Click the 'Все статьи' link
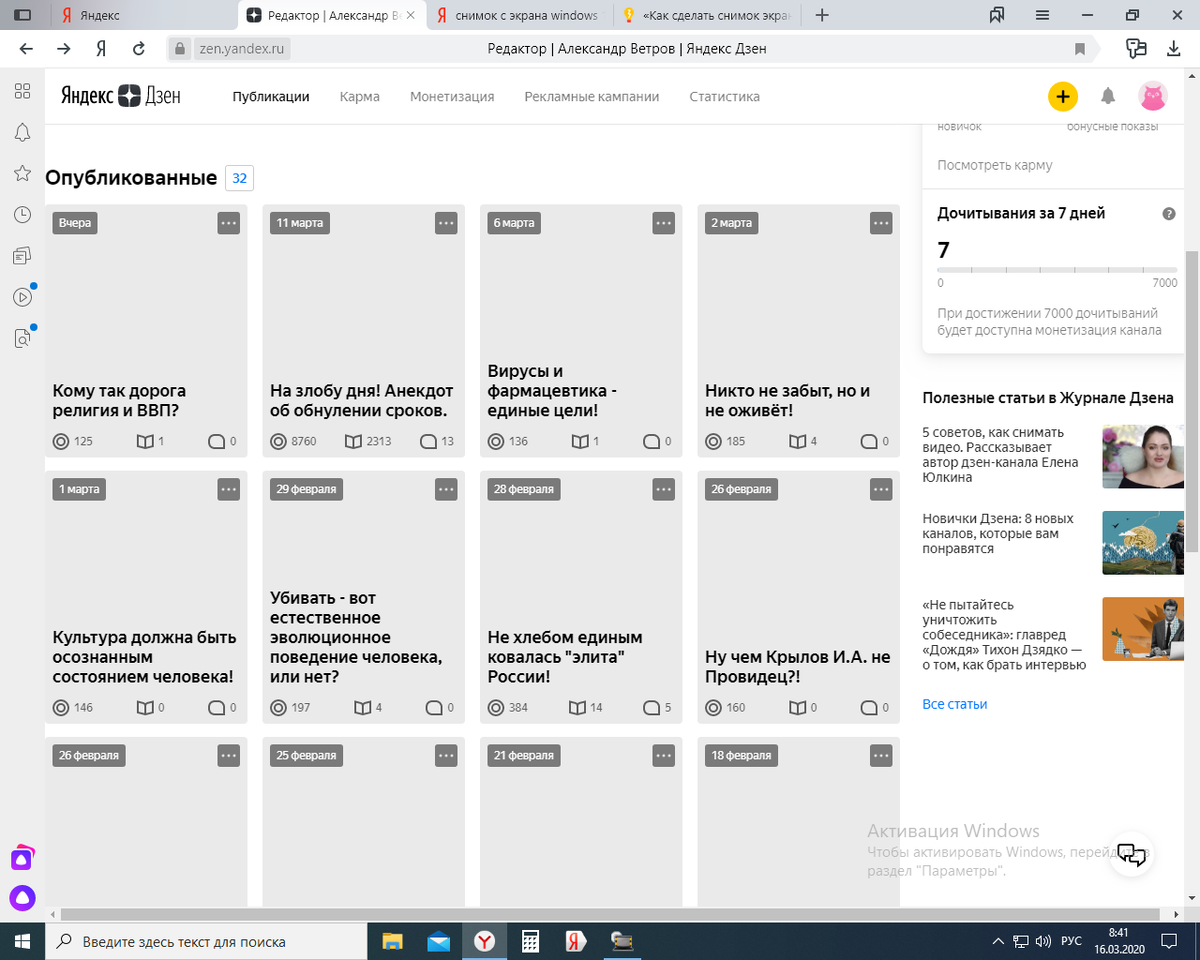 tap(955, 704)
